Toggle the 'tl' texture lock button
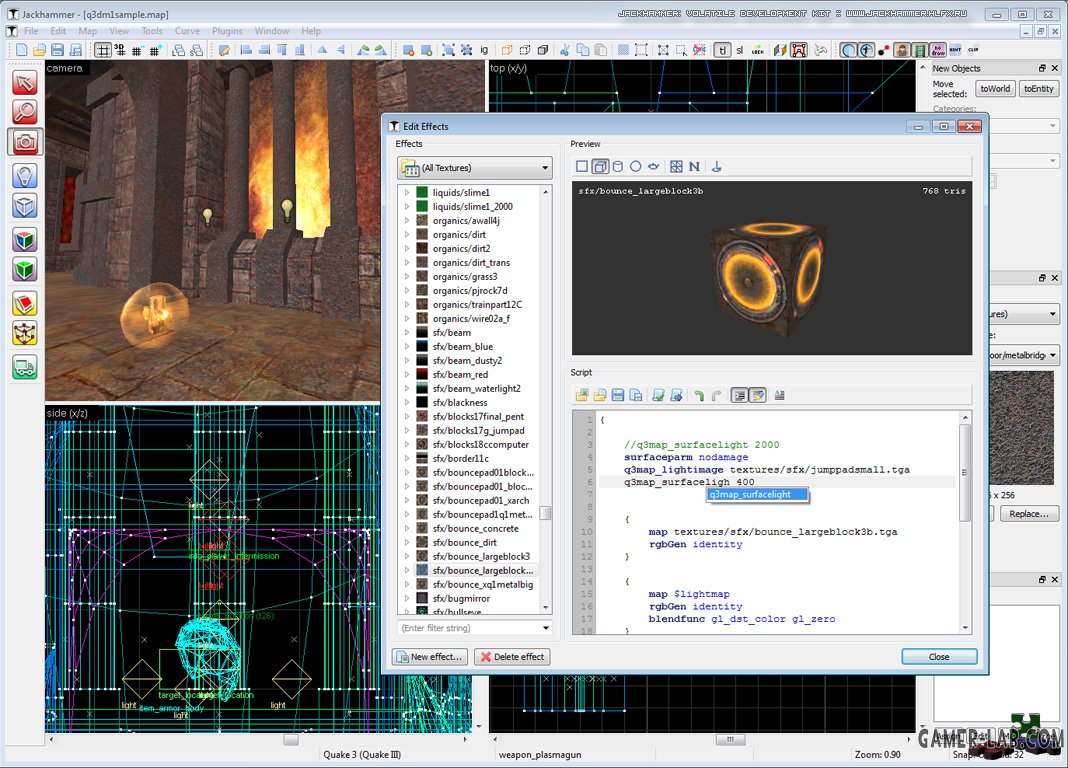The image size is (1068, 768). pyautogui.click(x=722, y=50)
